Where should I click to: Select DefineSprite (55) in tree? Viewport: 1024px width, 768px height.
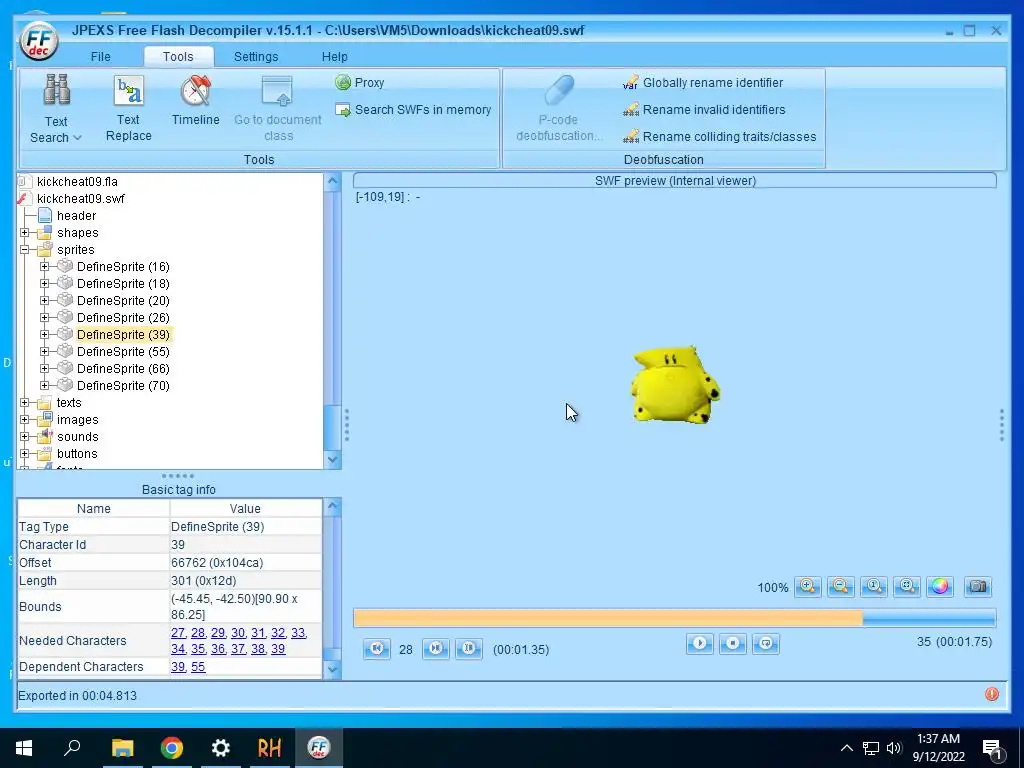[x=123, y=351]
